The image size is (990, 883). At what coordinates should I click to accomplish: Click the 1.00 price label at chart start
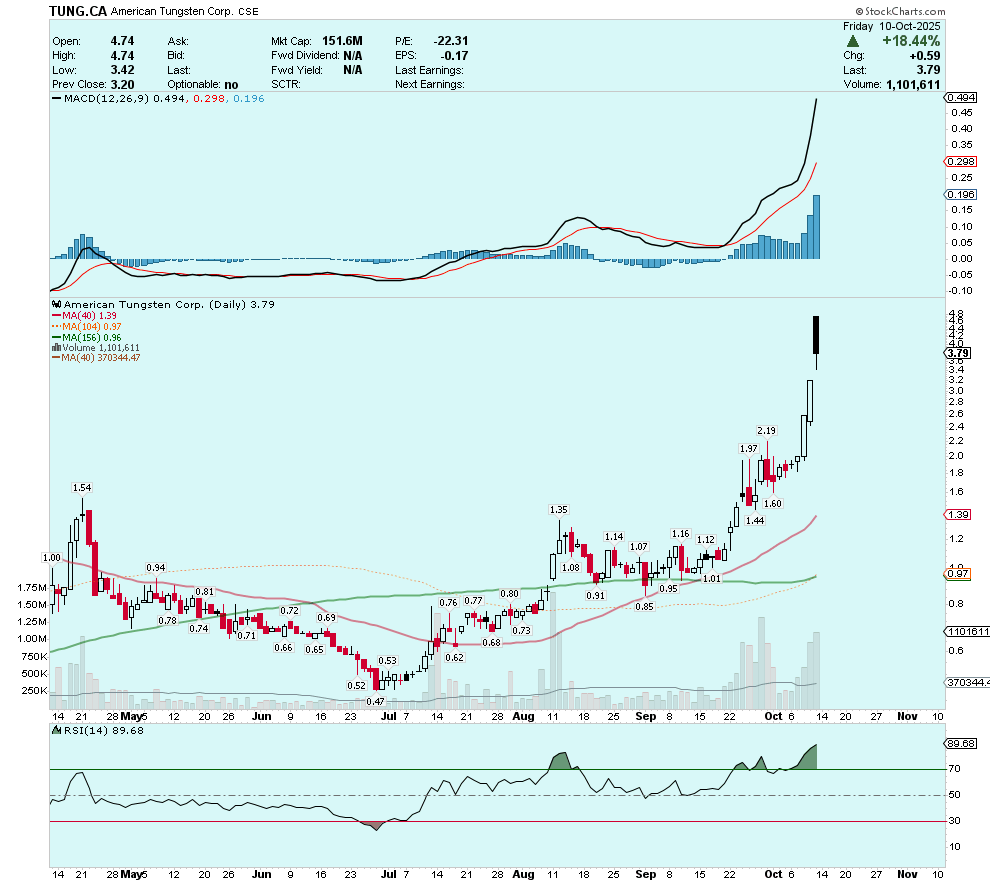coord(51,557)
